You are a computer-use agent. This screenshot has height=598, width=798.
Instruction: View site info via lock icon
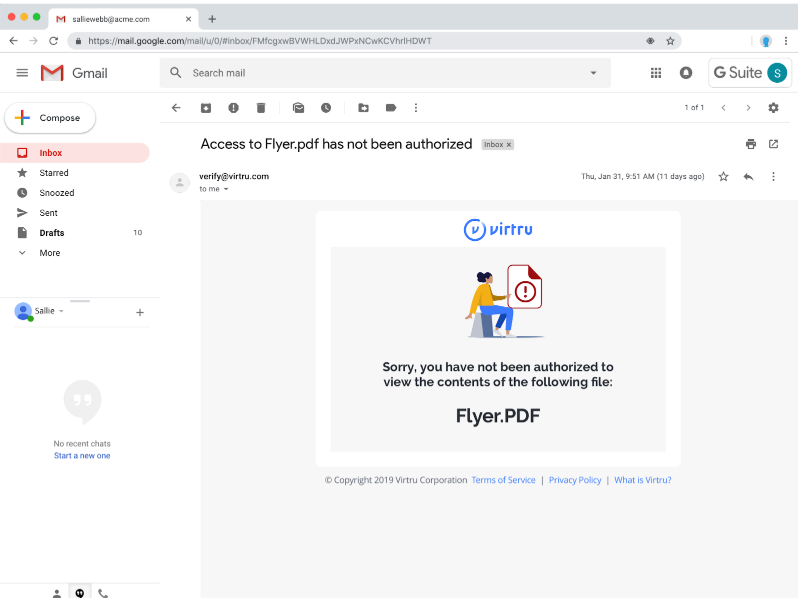(78, 41)
